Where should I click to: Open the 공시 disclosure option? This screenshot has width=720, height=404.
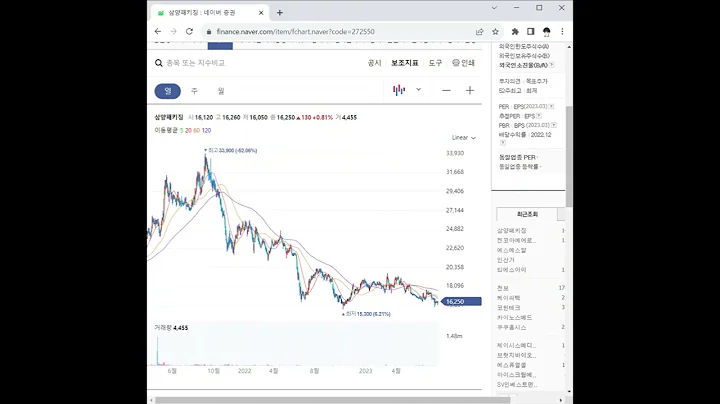374,63
